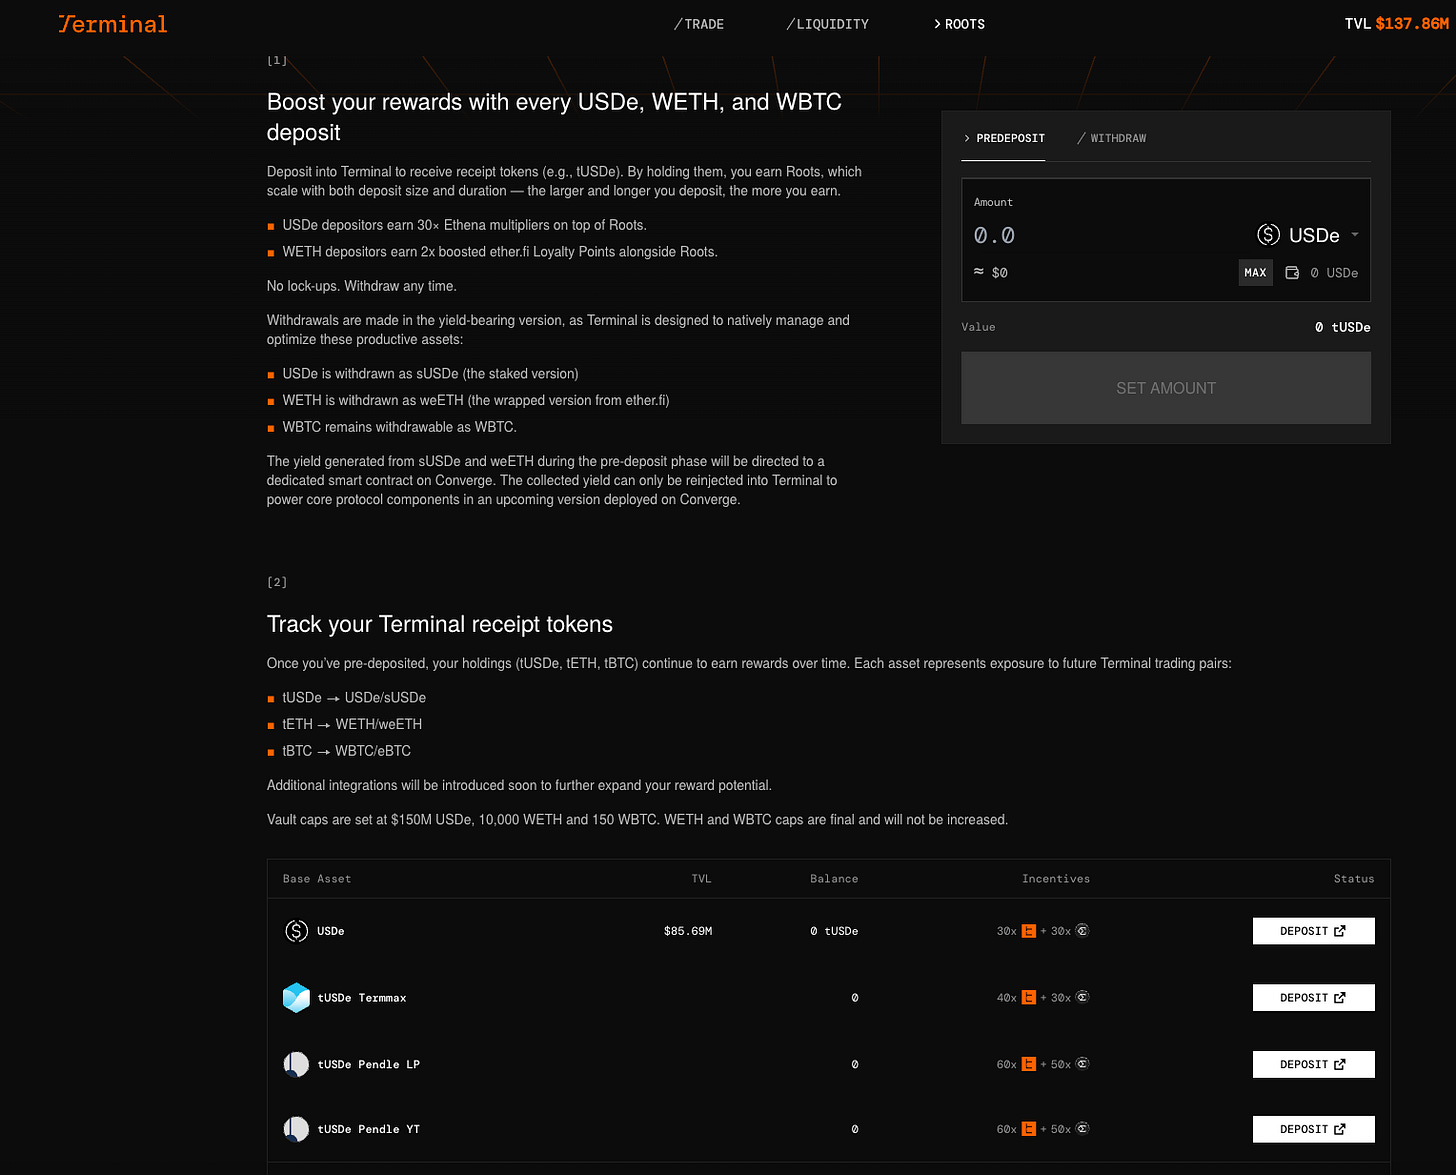
Task: Open the ROOTS page
Action: click(959, 24)
